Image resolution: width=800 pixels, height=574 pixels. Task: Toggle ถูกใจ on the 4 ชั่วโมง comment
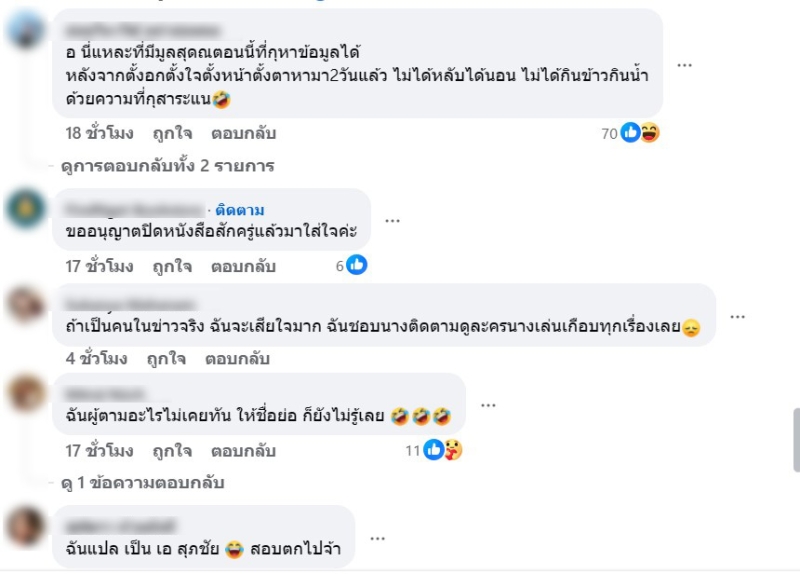click(166, 357)
